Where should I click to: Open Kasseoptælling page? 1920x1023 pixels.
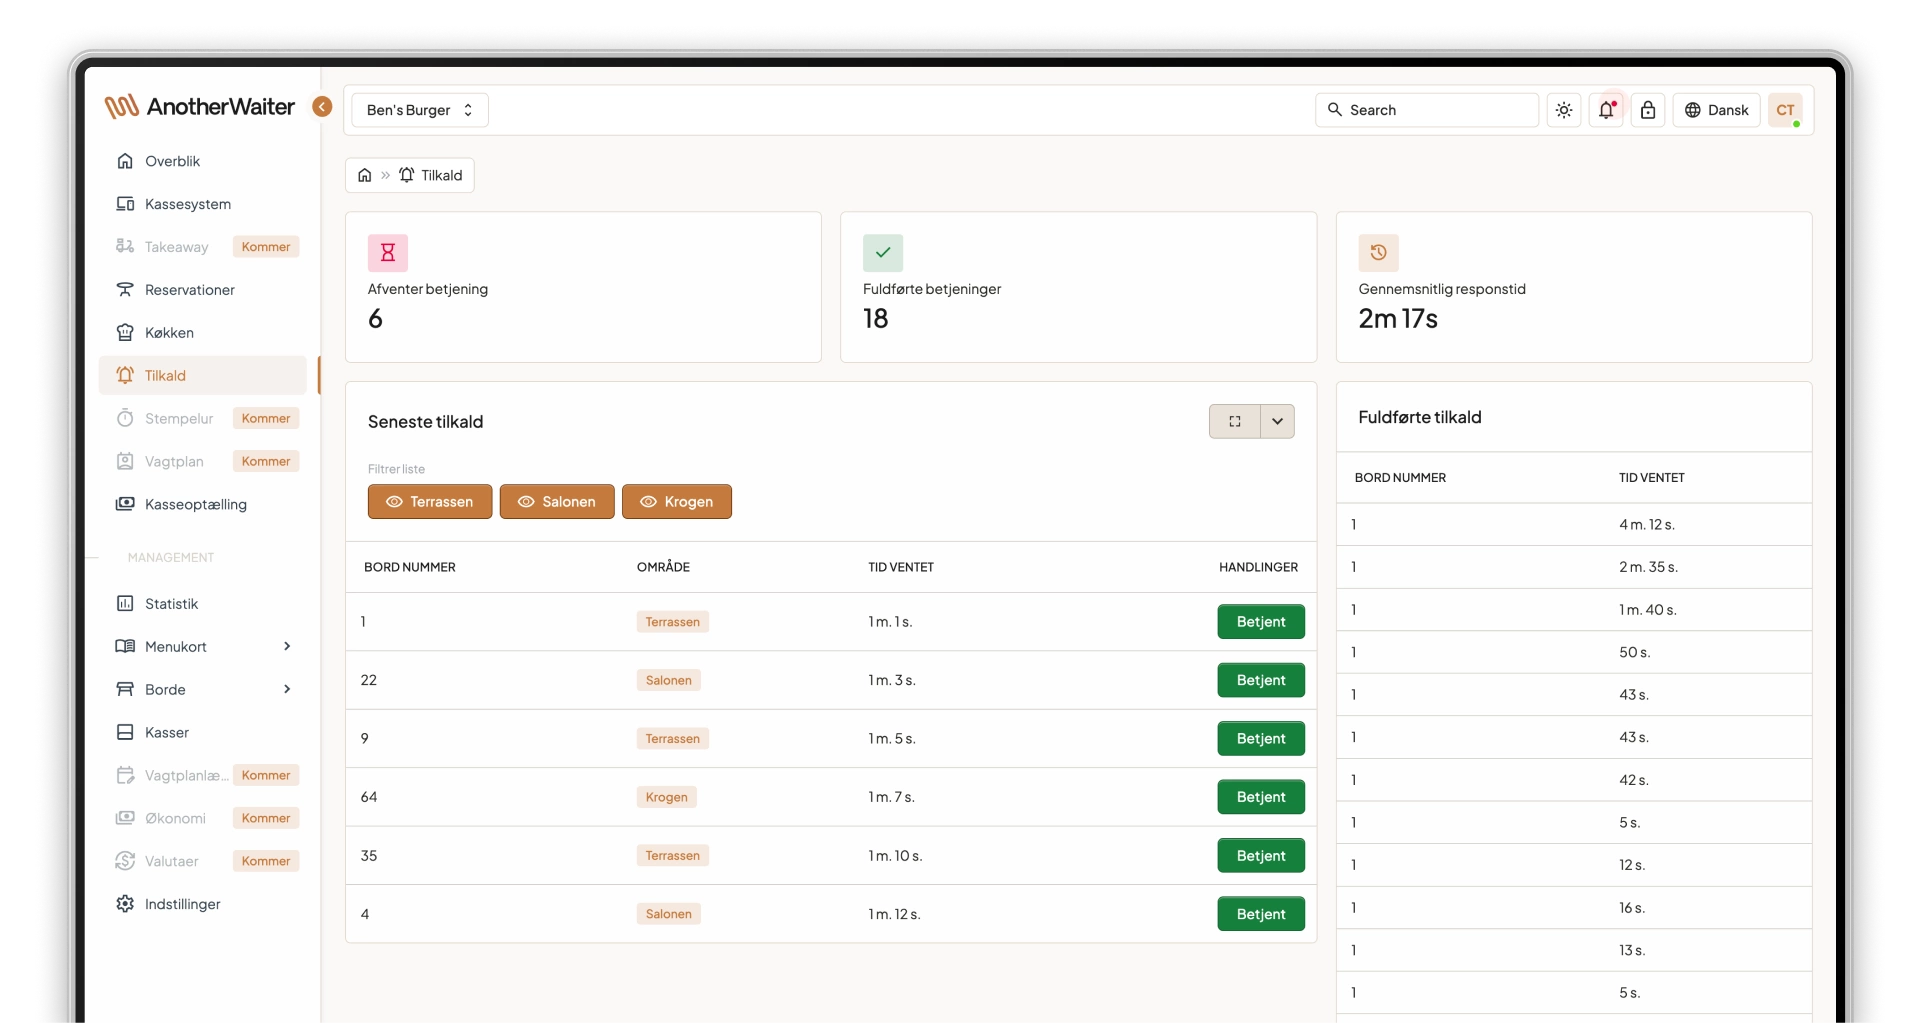(x=203, y=504)
